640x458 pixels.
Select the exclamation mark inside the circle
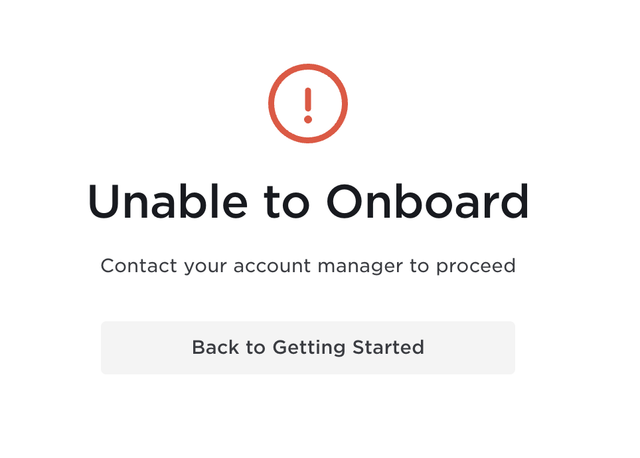[x=308, y=105]
